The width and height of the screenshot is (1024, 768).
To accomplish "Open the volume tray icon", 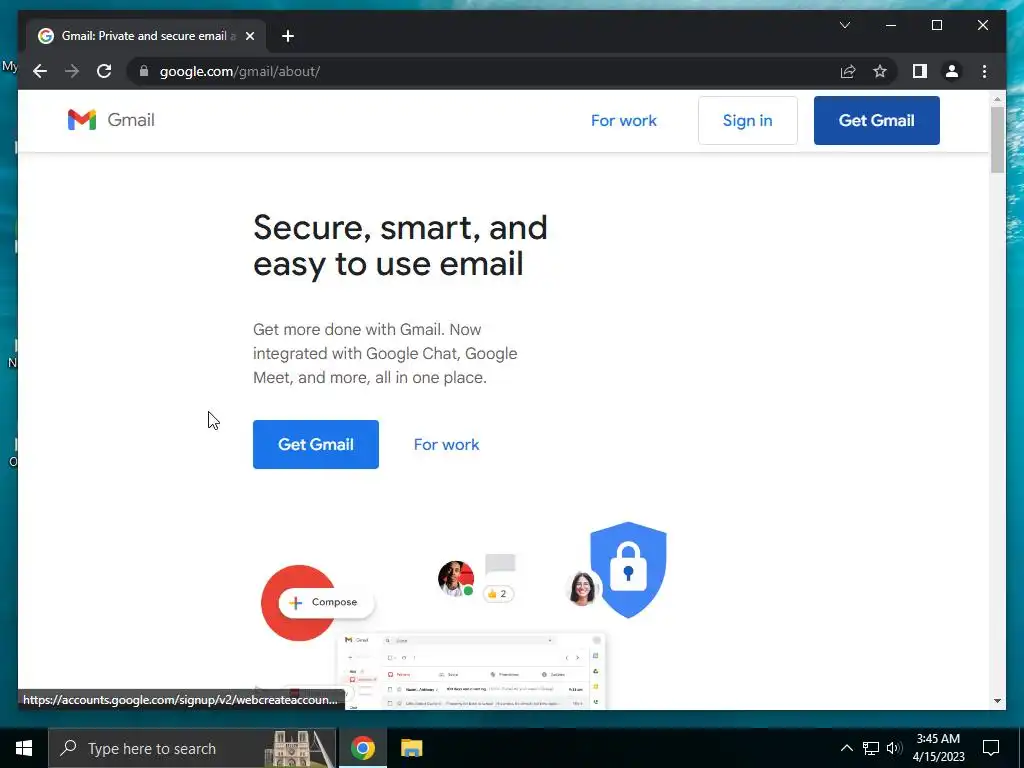I will [894, 748].
